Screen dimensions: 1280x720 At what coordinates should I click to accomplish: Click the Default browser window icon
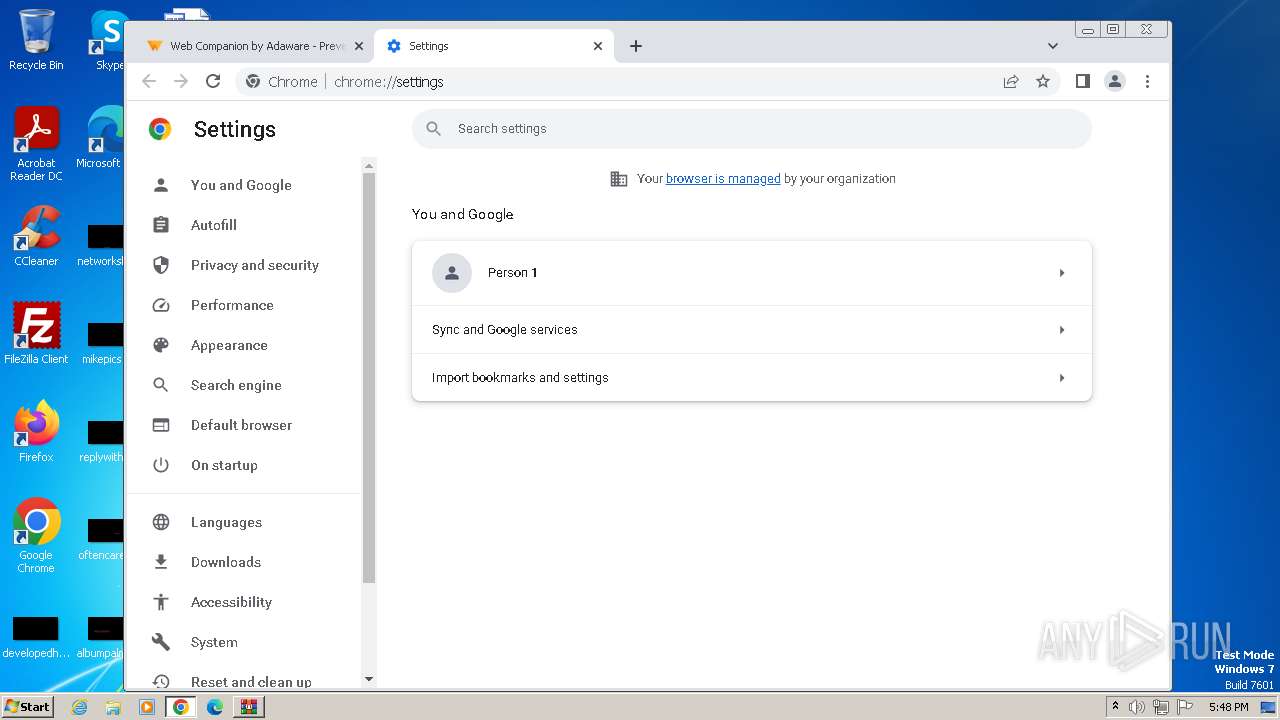pyautogui.click(x=160, y=425)
